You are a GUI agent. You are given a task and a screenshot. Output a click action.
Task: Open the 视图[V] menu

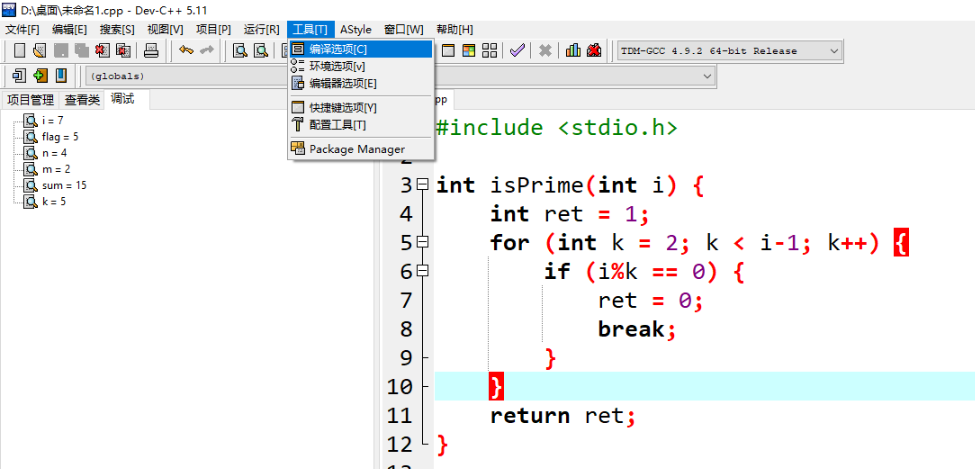[165, 29]
